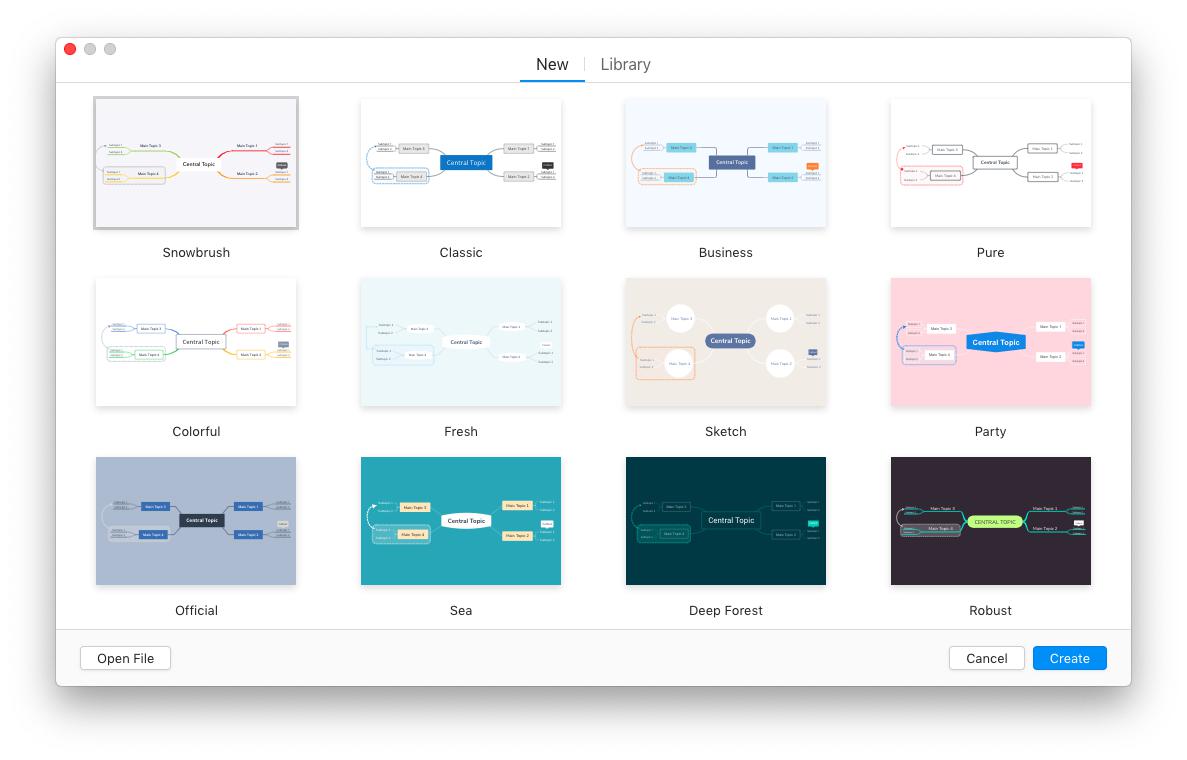Click the Snowbrush label text
The image size is (1187, 760).
click(x=196, y=253)
